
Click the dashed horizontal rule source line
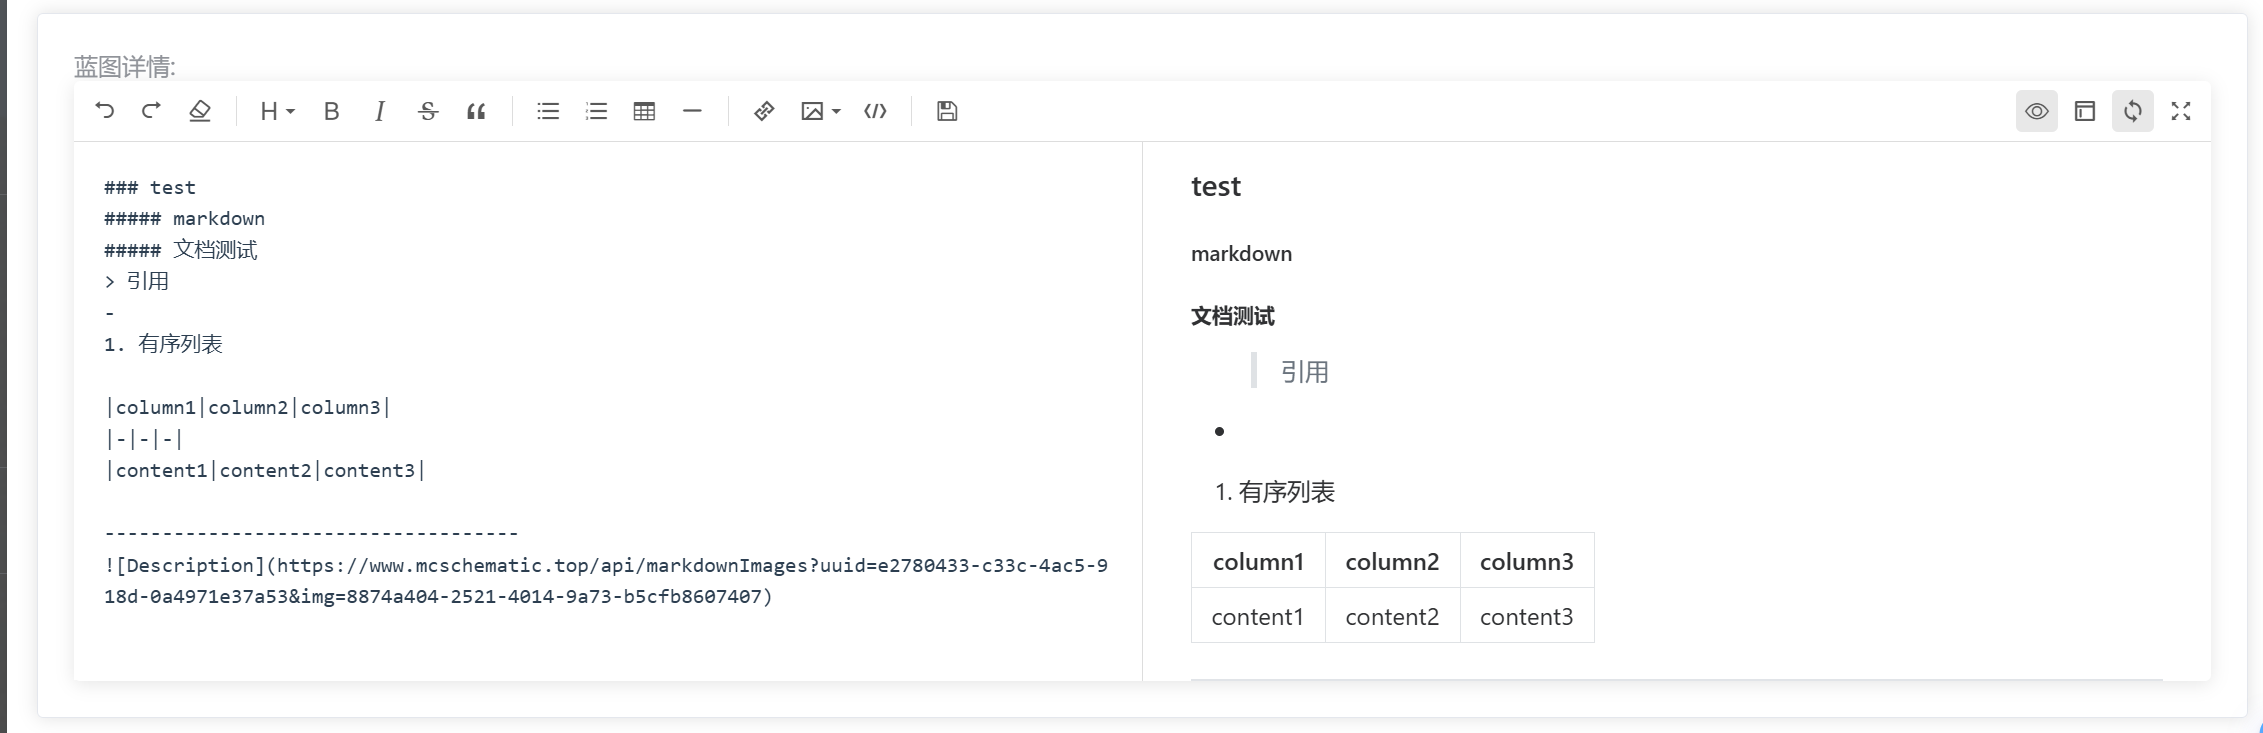point(311,533)
